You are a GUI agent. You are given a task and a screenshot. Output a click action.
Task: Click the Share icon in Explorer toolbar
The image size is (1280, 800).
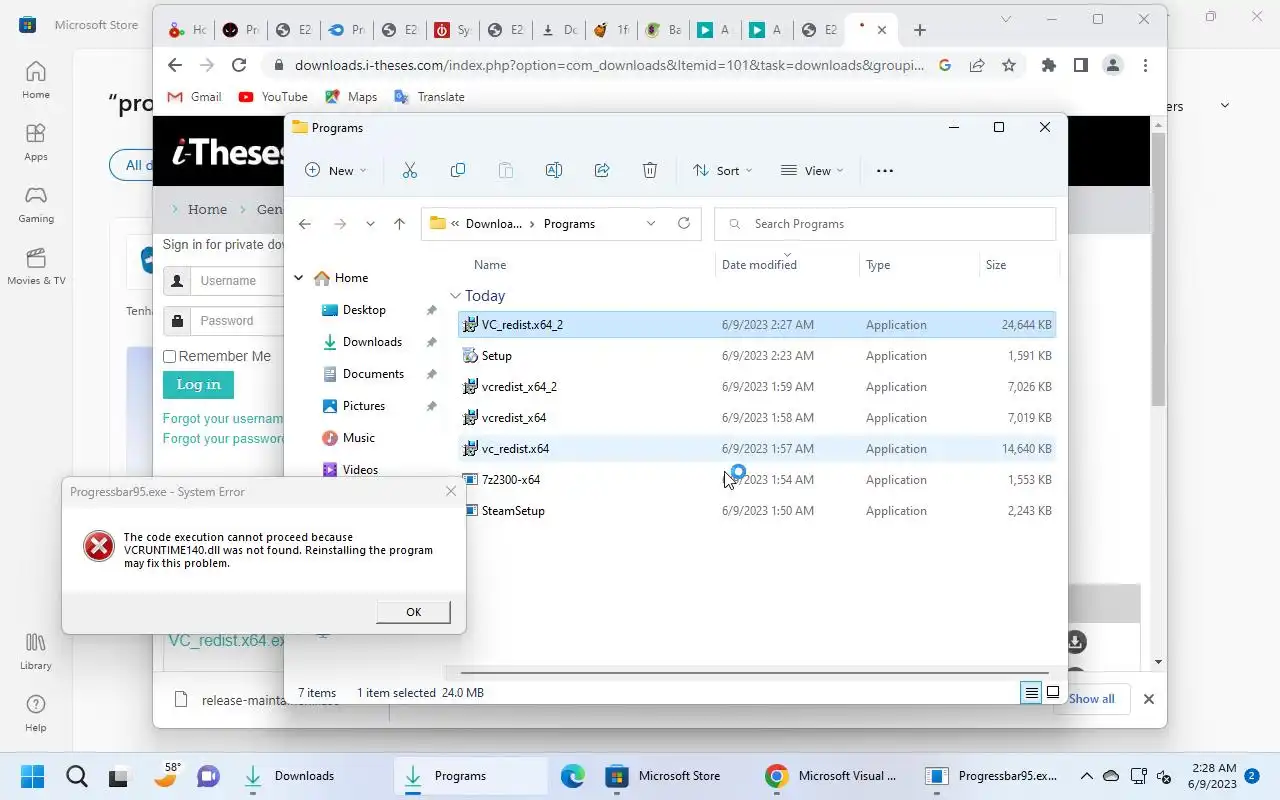pyautogui.click(x=602, y=171)
